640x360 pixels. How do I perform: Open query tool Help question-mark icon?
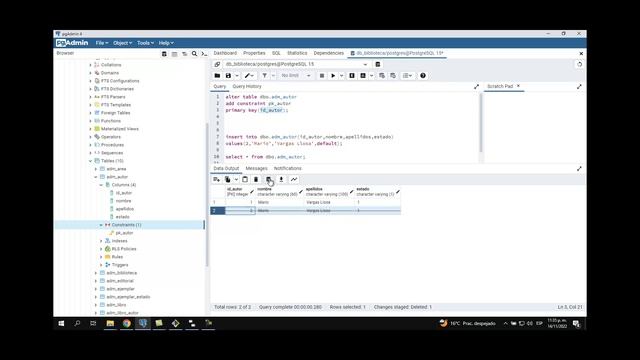pyautogui.click(x=423, y=76)
